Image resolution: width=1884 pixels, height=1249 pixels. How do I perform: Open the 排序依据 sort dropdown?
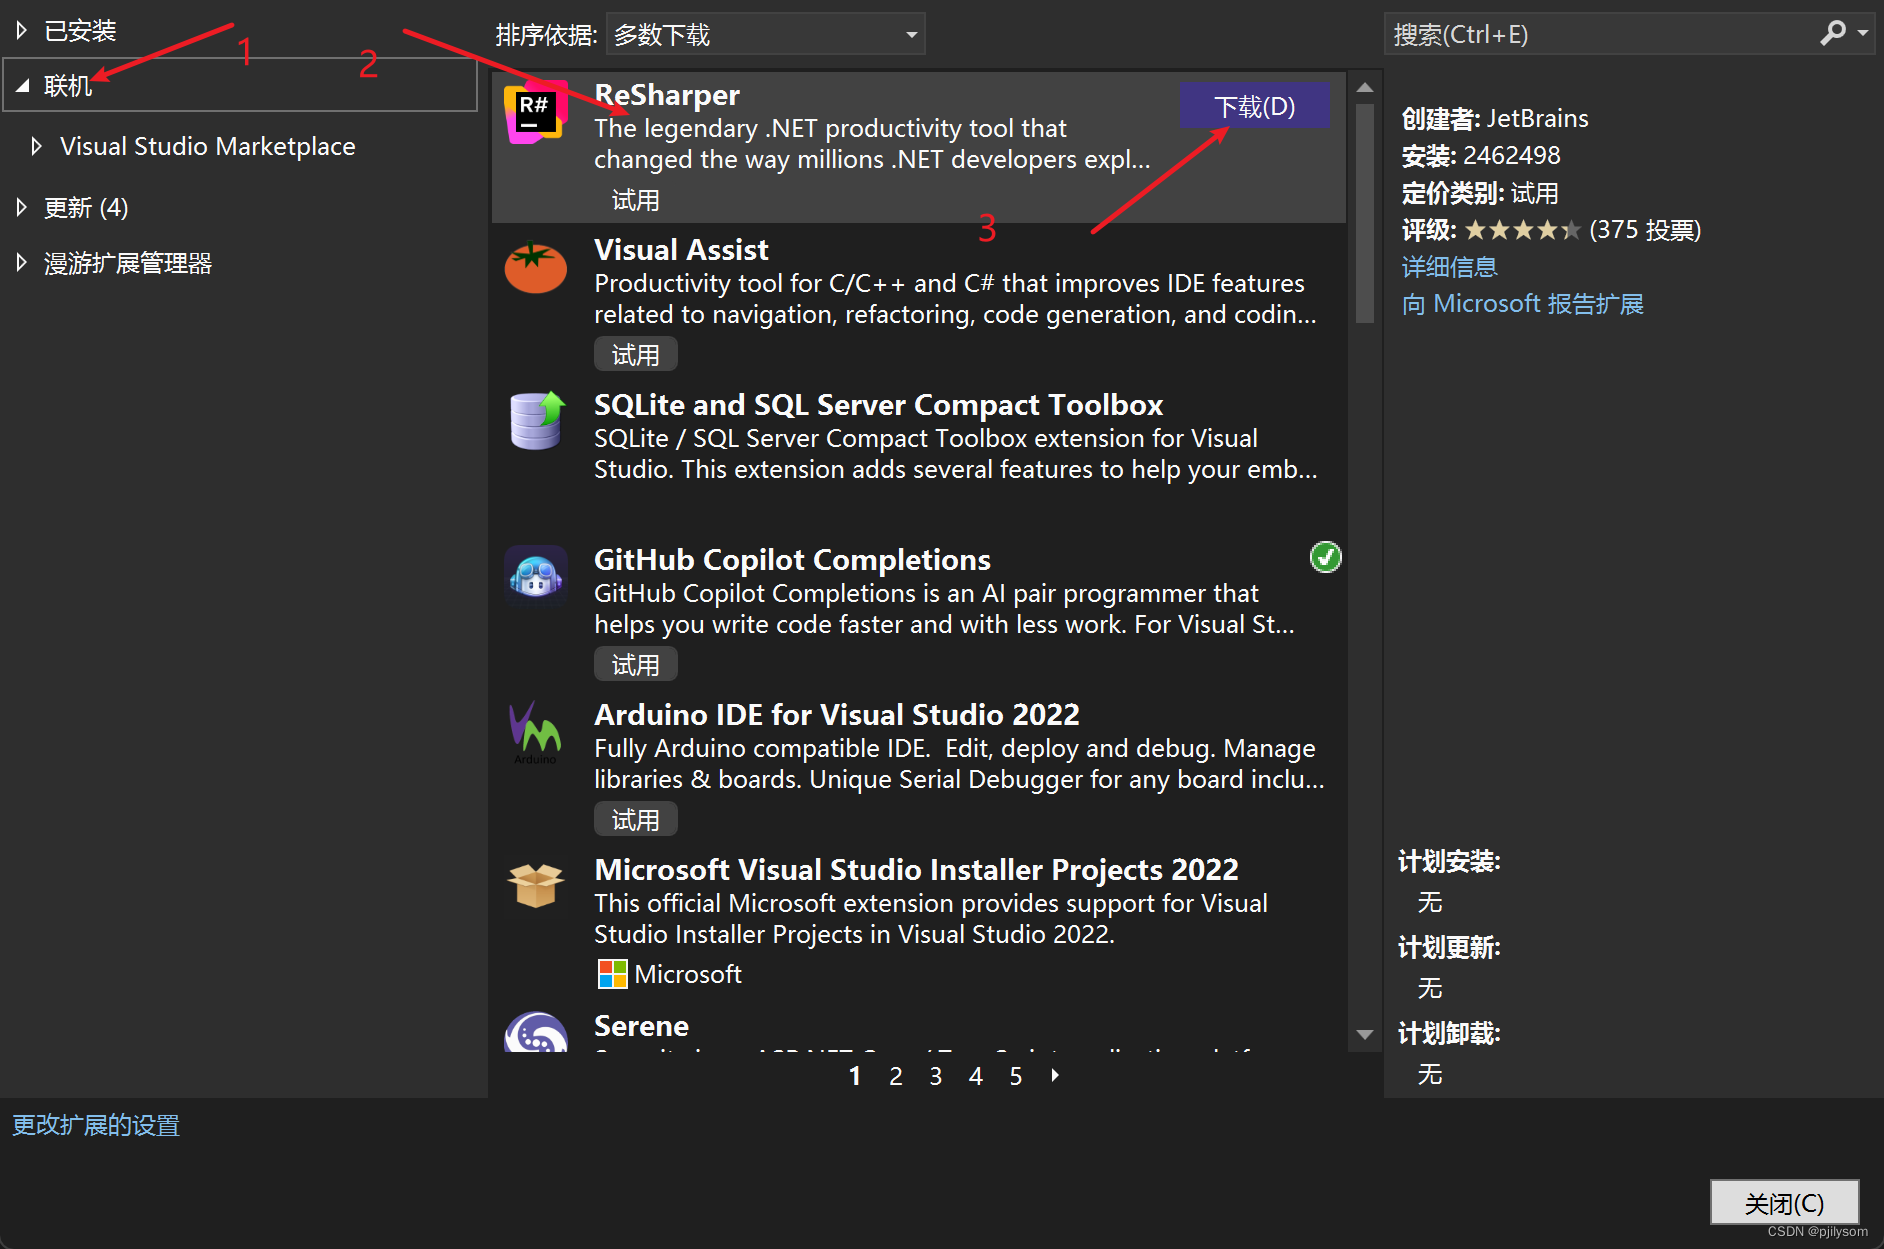click(765, 34)
